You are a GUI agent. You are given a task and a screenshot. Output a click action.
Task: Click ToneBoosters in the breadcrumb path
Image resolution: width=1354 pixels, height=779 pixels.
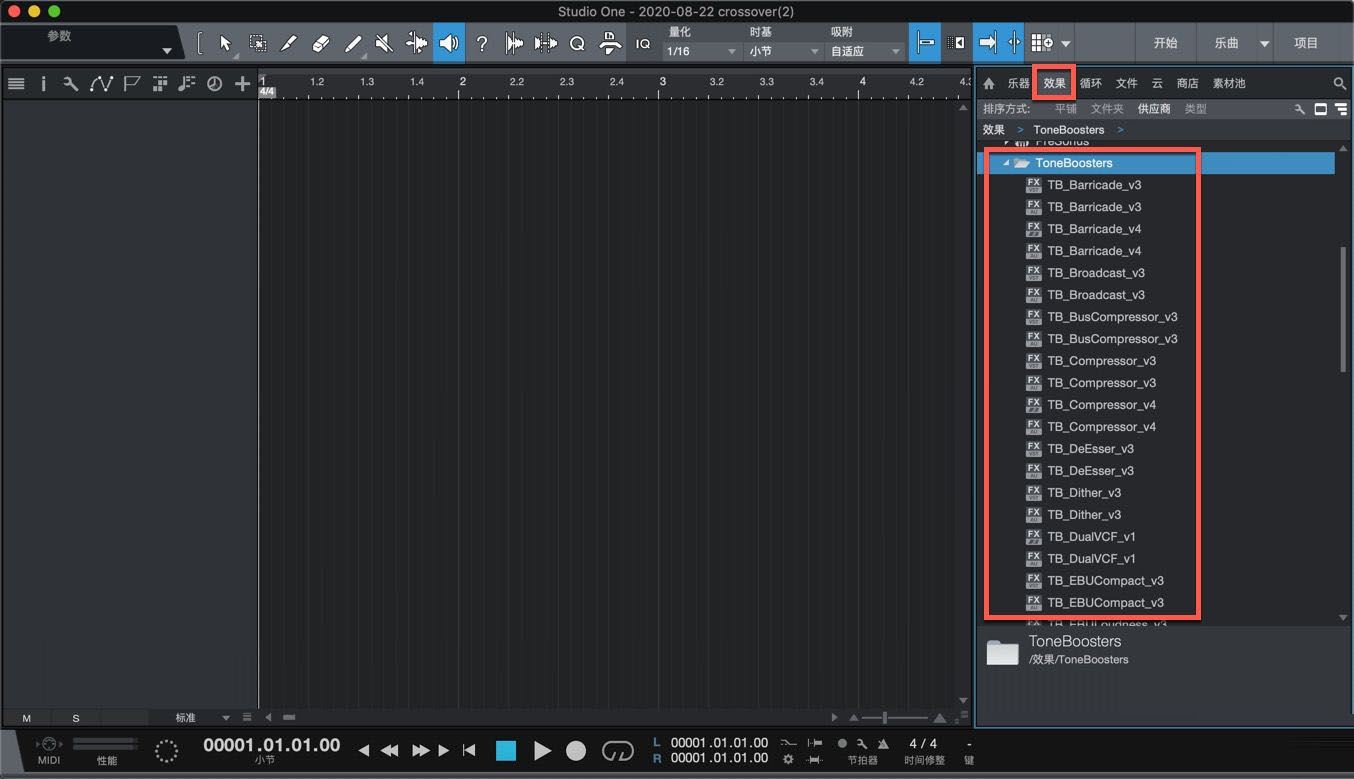pyautogui.click(x=1069, y=130)
